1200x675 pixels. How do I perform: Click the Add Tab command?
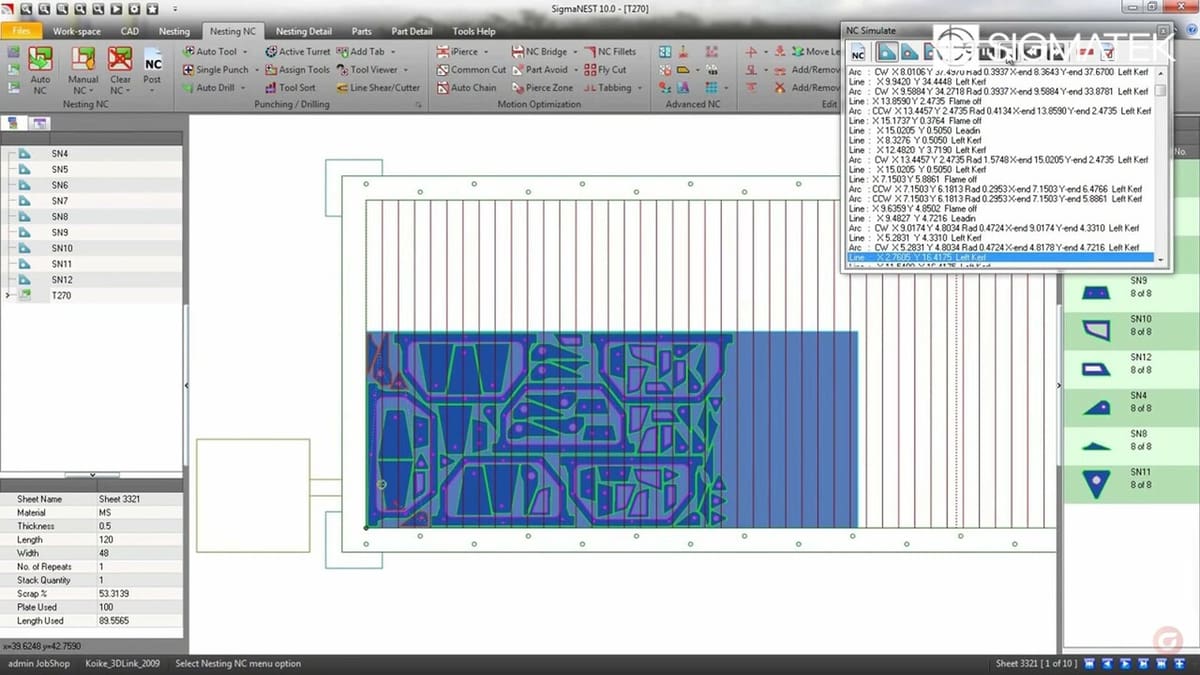(360, 52)
